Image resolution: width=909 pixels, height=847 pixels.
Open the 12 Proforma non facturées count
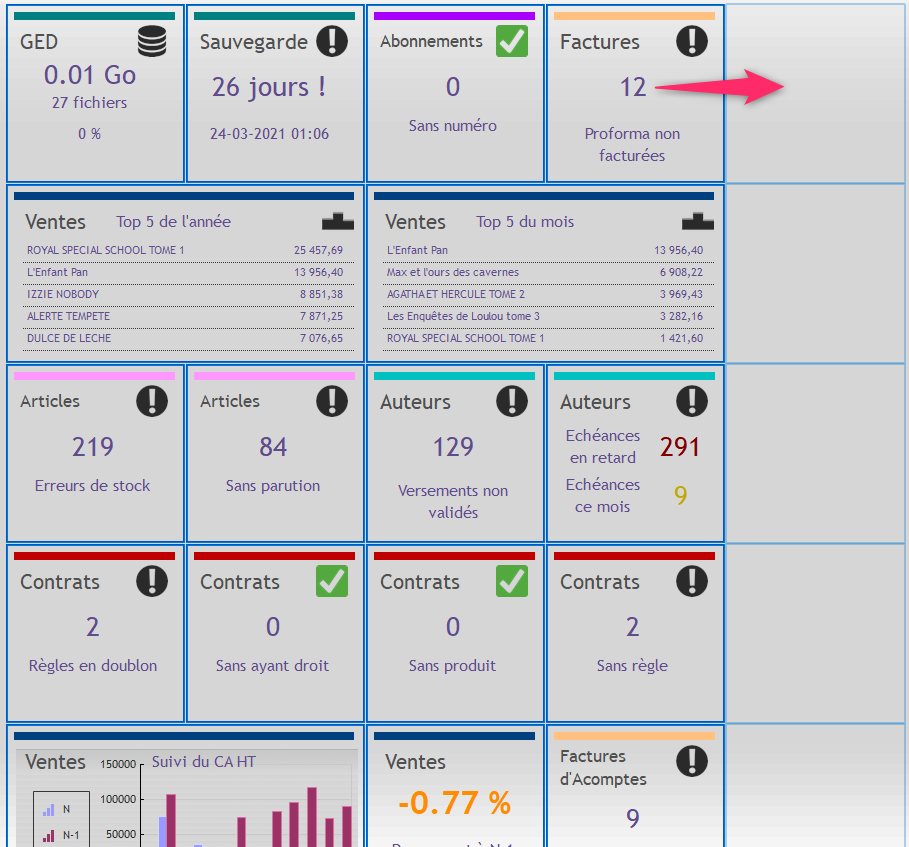[x=632, y=87]
